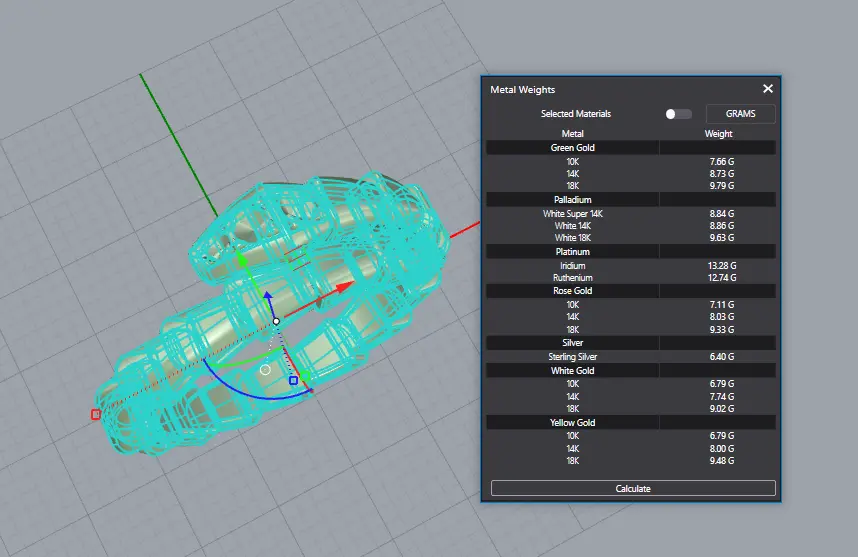Click the blue Z-axis gumball move arrow
The height and width of the screenshot is (557, 858).
pyautogui.click(x=267, y=297)
